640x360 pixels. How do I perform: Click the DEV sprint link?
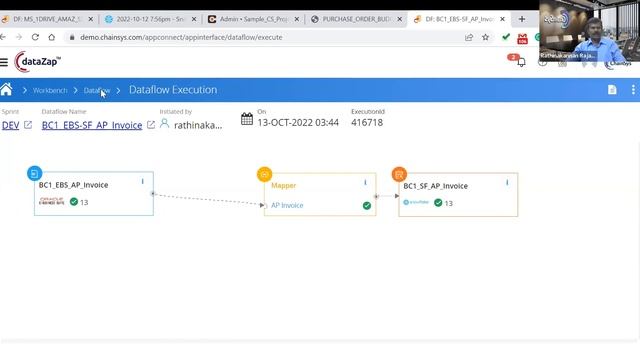(x=11, y=125)
